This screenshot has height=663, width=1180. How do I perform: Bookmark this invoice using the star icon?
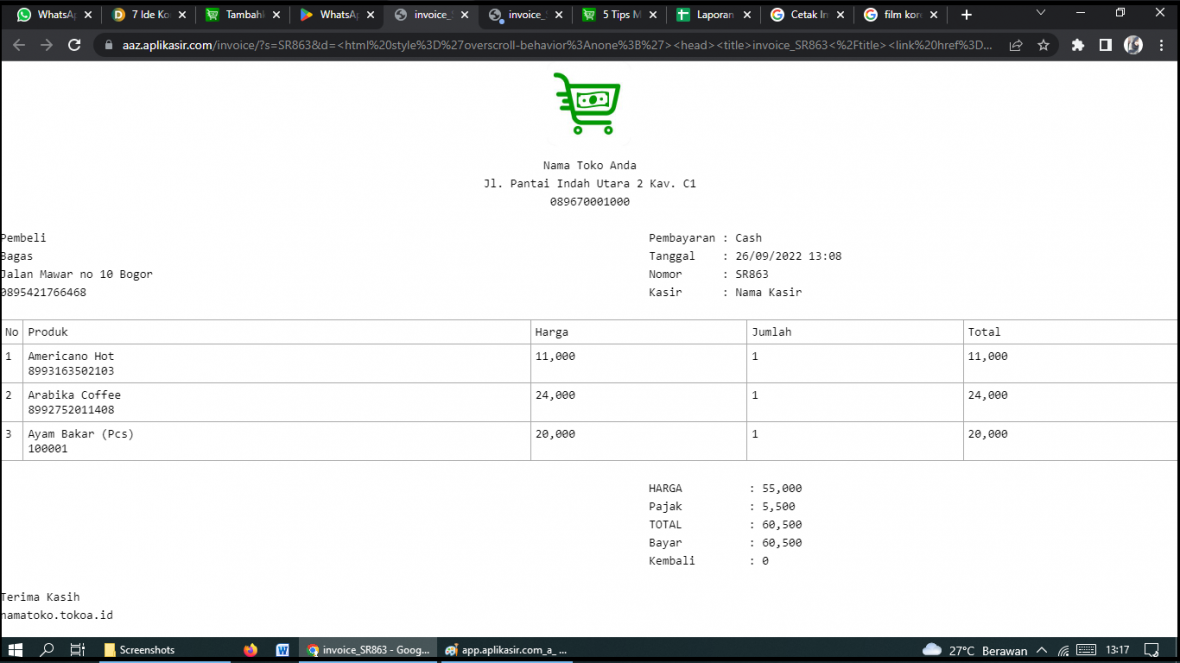[x=1045, y=45]
